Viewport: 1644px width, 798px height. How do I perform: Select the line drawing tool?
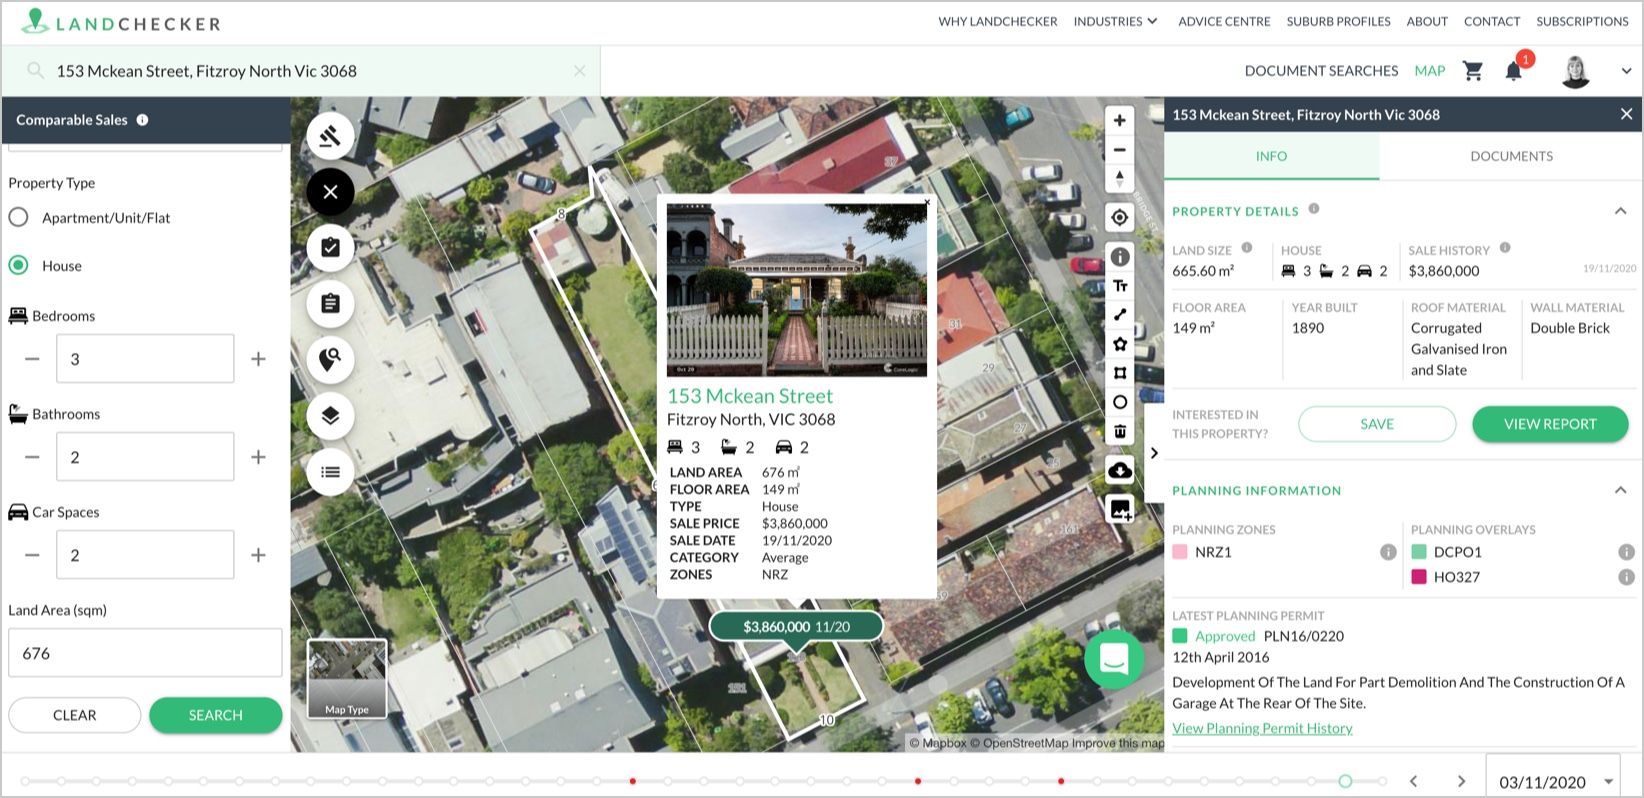[x=1120, y=315]
